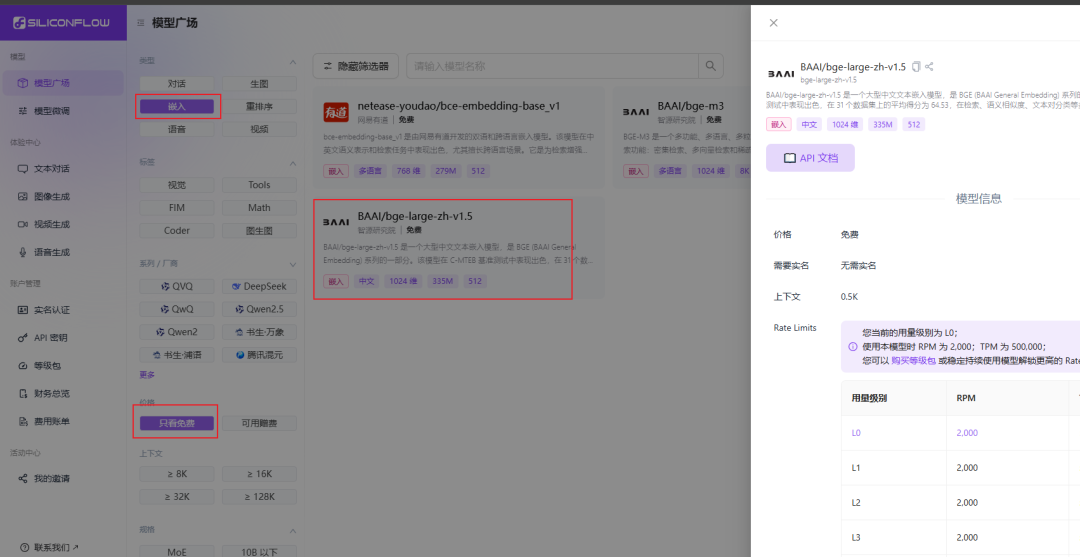Click the search magnifier icon
Screen dimensions: 1080x557
711,66
